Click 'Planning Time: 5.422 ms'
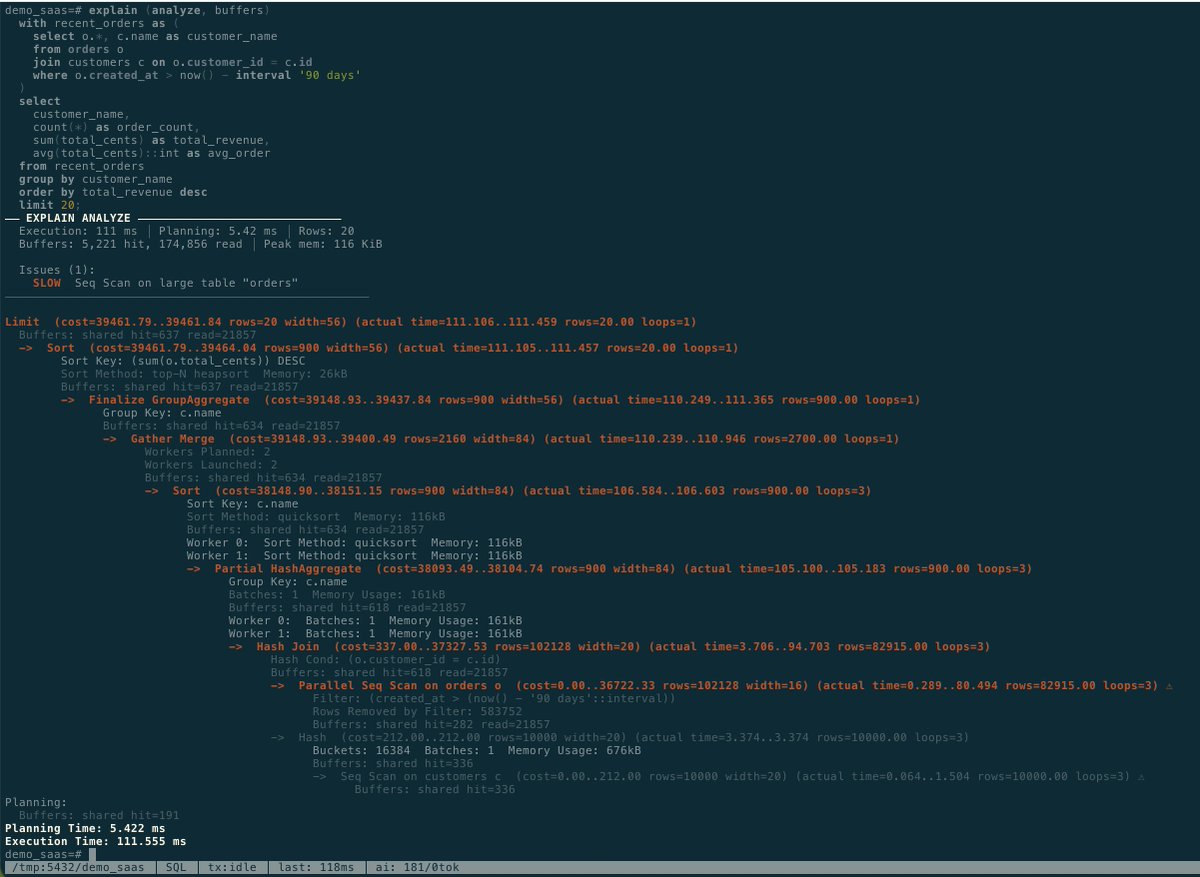This screenshot has height=877, width=1200. [x=85, y=829]
